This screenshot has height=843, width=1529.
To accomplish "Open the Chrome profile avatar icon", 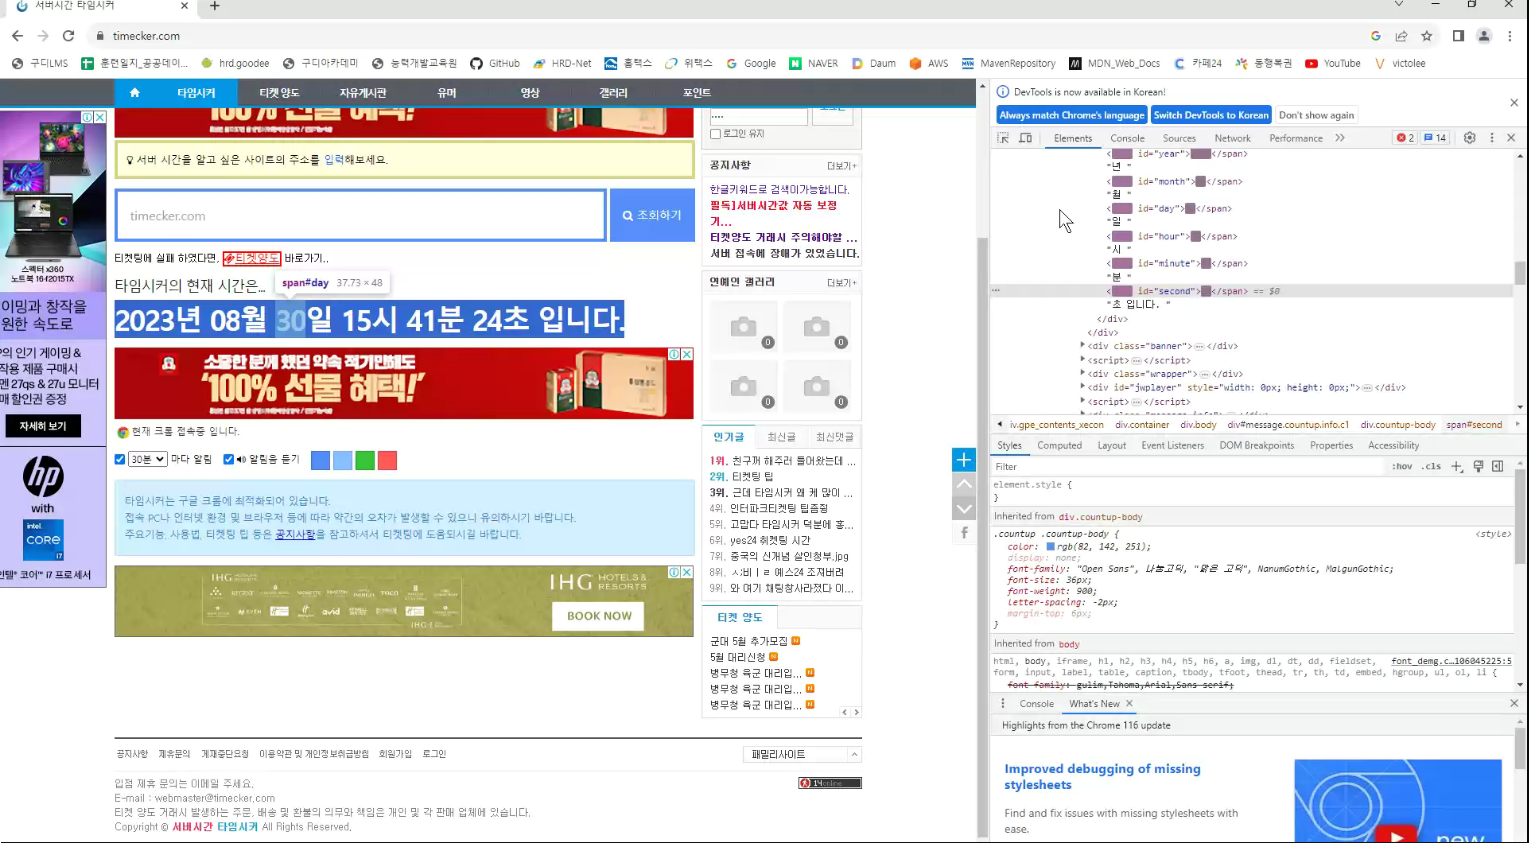I will pos(1484,36).
